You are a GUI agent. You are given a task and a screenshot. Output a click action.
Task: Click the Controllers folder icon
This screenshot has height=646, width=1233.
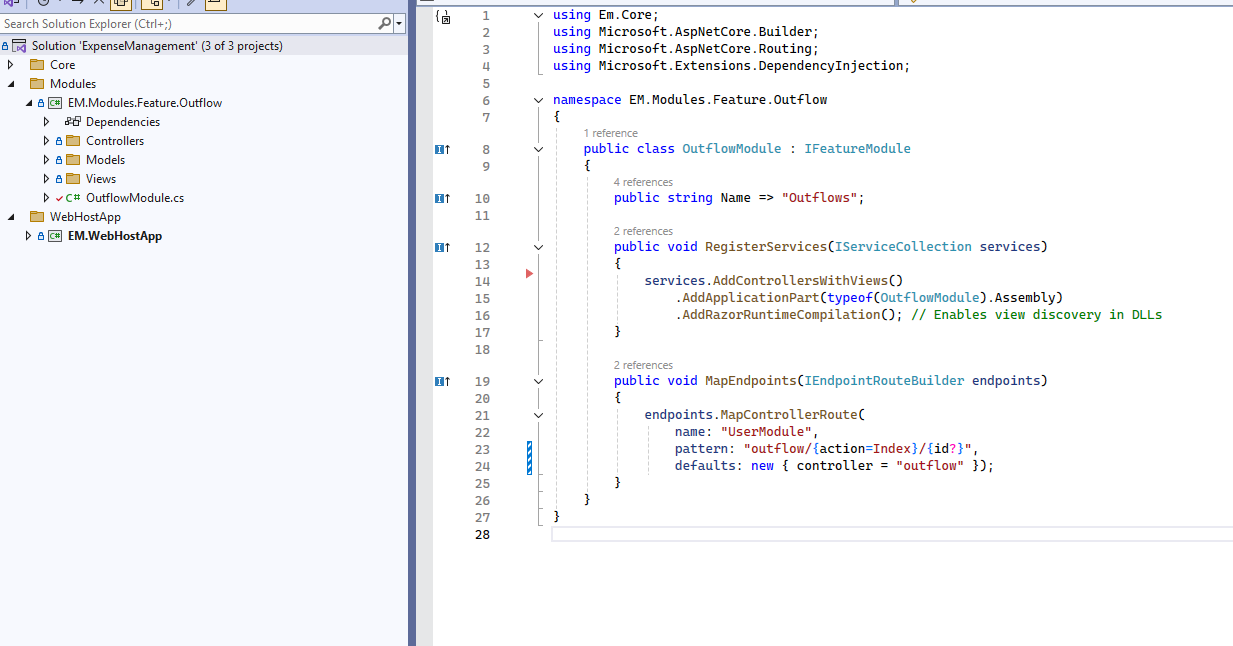pyautogui.click(x=73, y=141)
